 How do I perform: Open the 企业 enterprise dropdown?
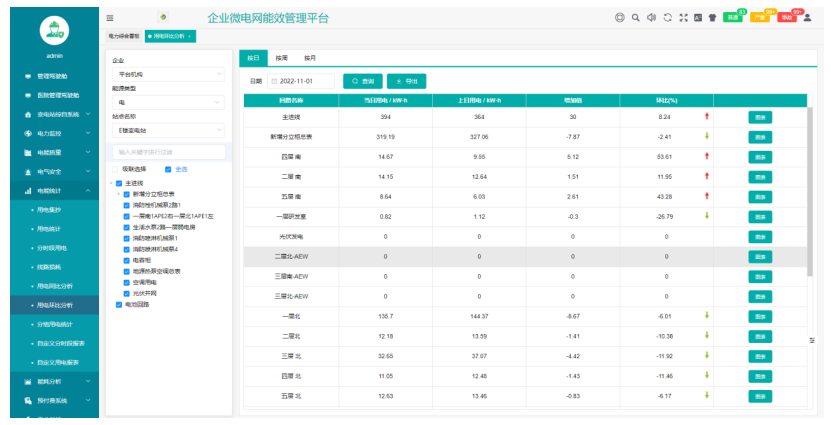168,75
